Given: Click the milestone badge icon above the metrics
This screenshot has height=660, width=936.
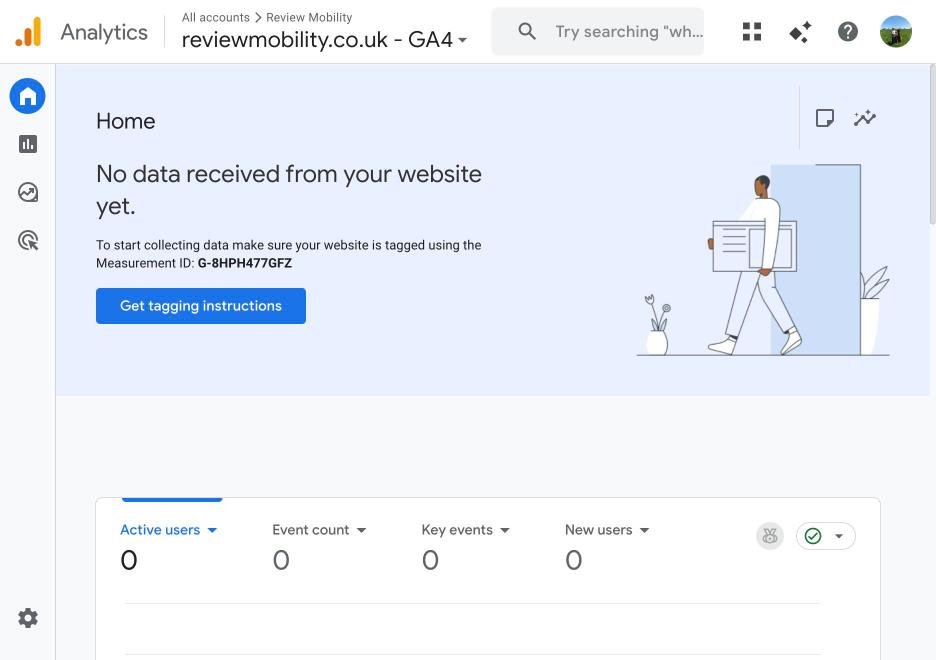Looking at the screenshot, I should (x=769, y=535).
